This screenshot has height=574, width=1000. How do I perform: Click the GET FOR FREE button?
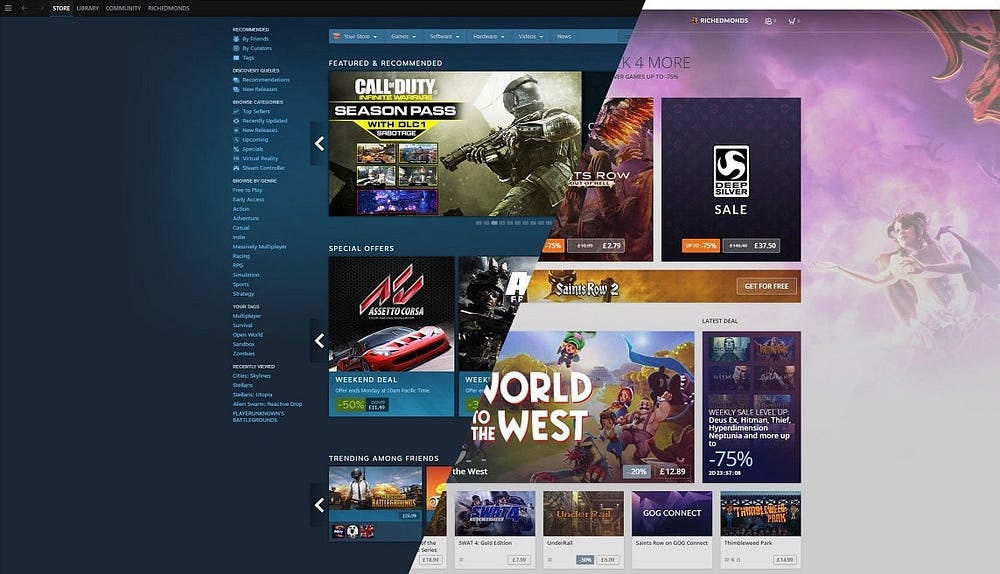pyautogui.click(x=766, y=286)
